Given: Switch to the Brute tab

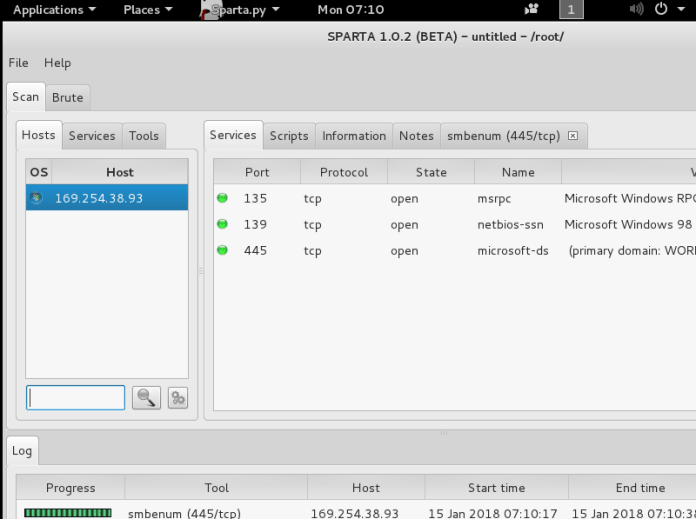Looking at the screenshot, I should coord(68,98).
